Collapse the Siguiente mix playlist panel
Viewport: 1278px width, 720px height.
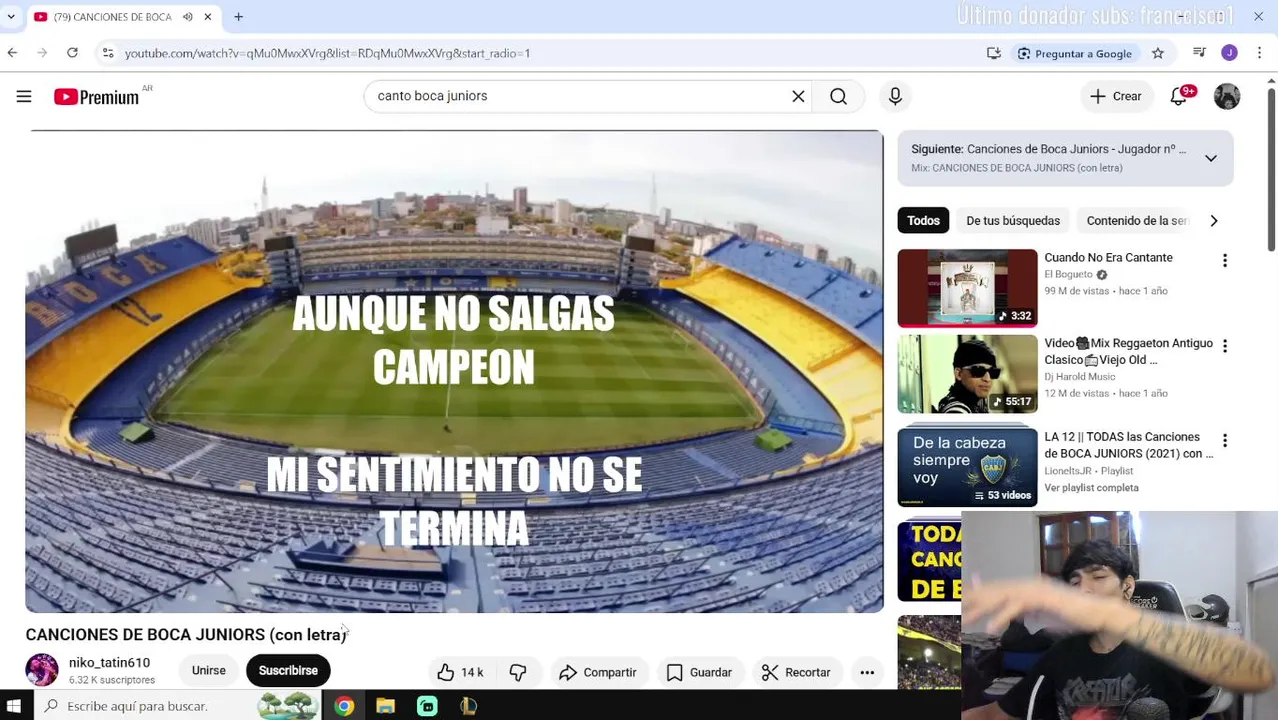(x=1210, y=158)
